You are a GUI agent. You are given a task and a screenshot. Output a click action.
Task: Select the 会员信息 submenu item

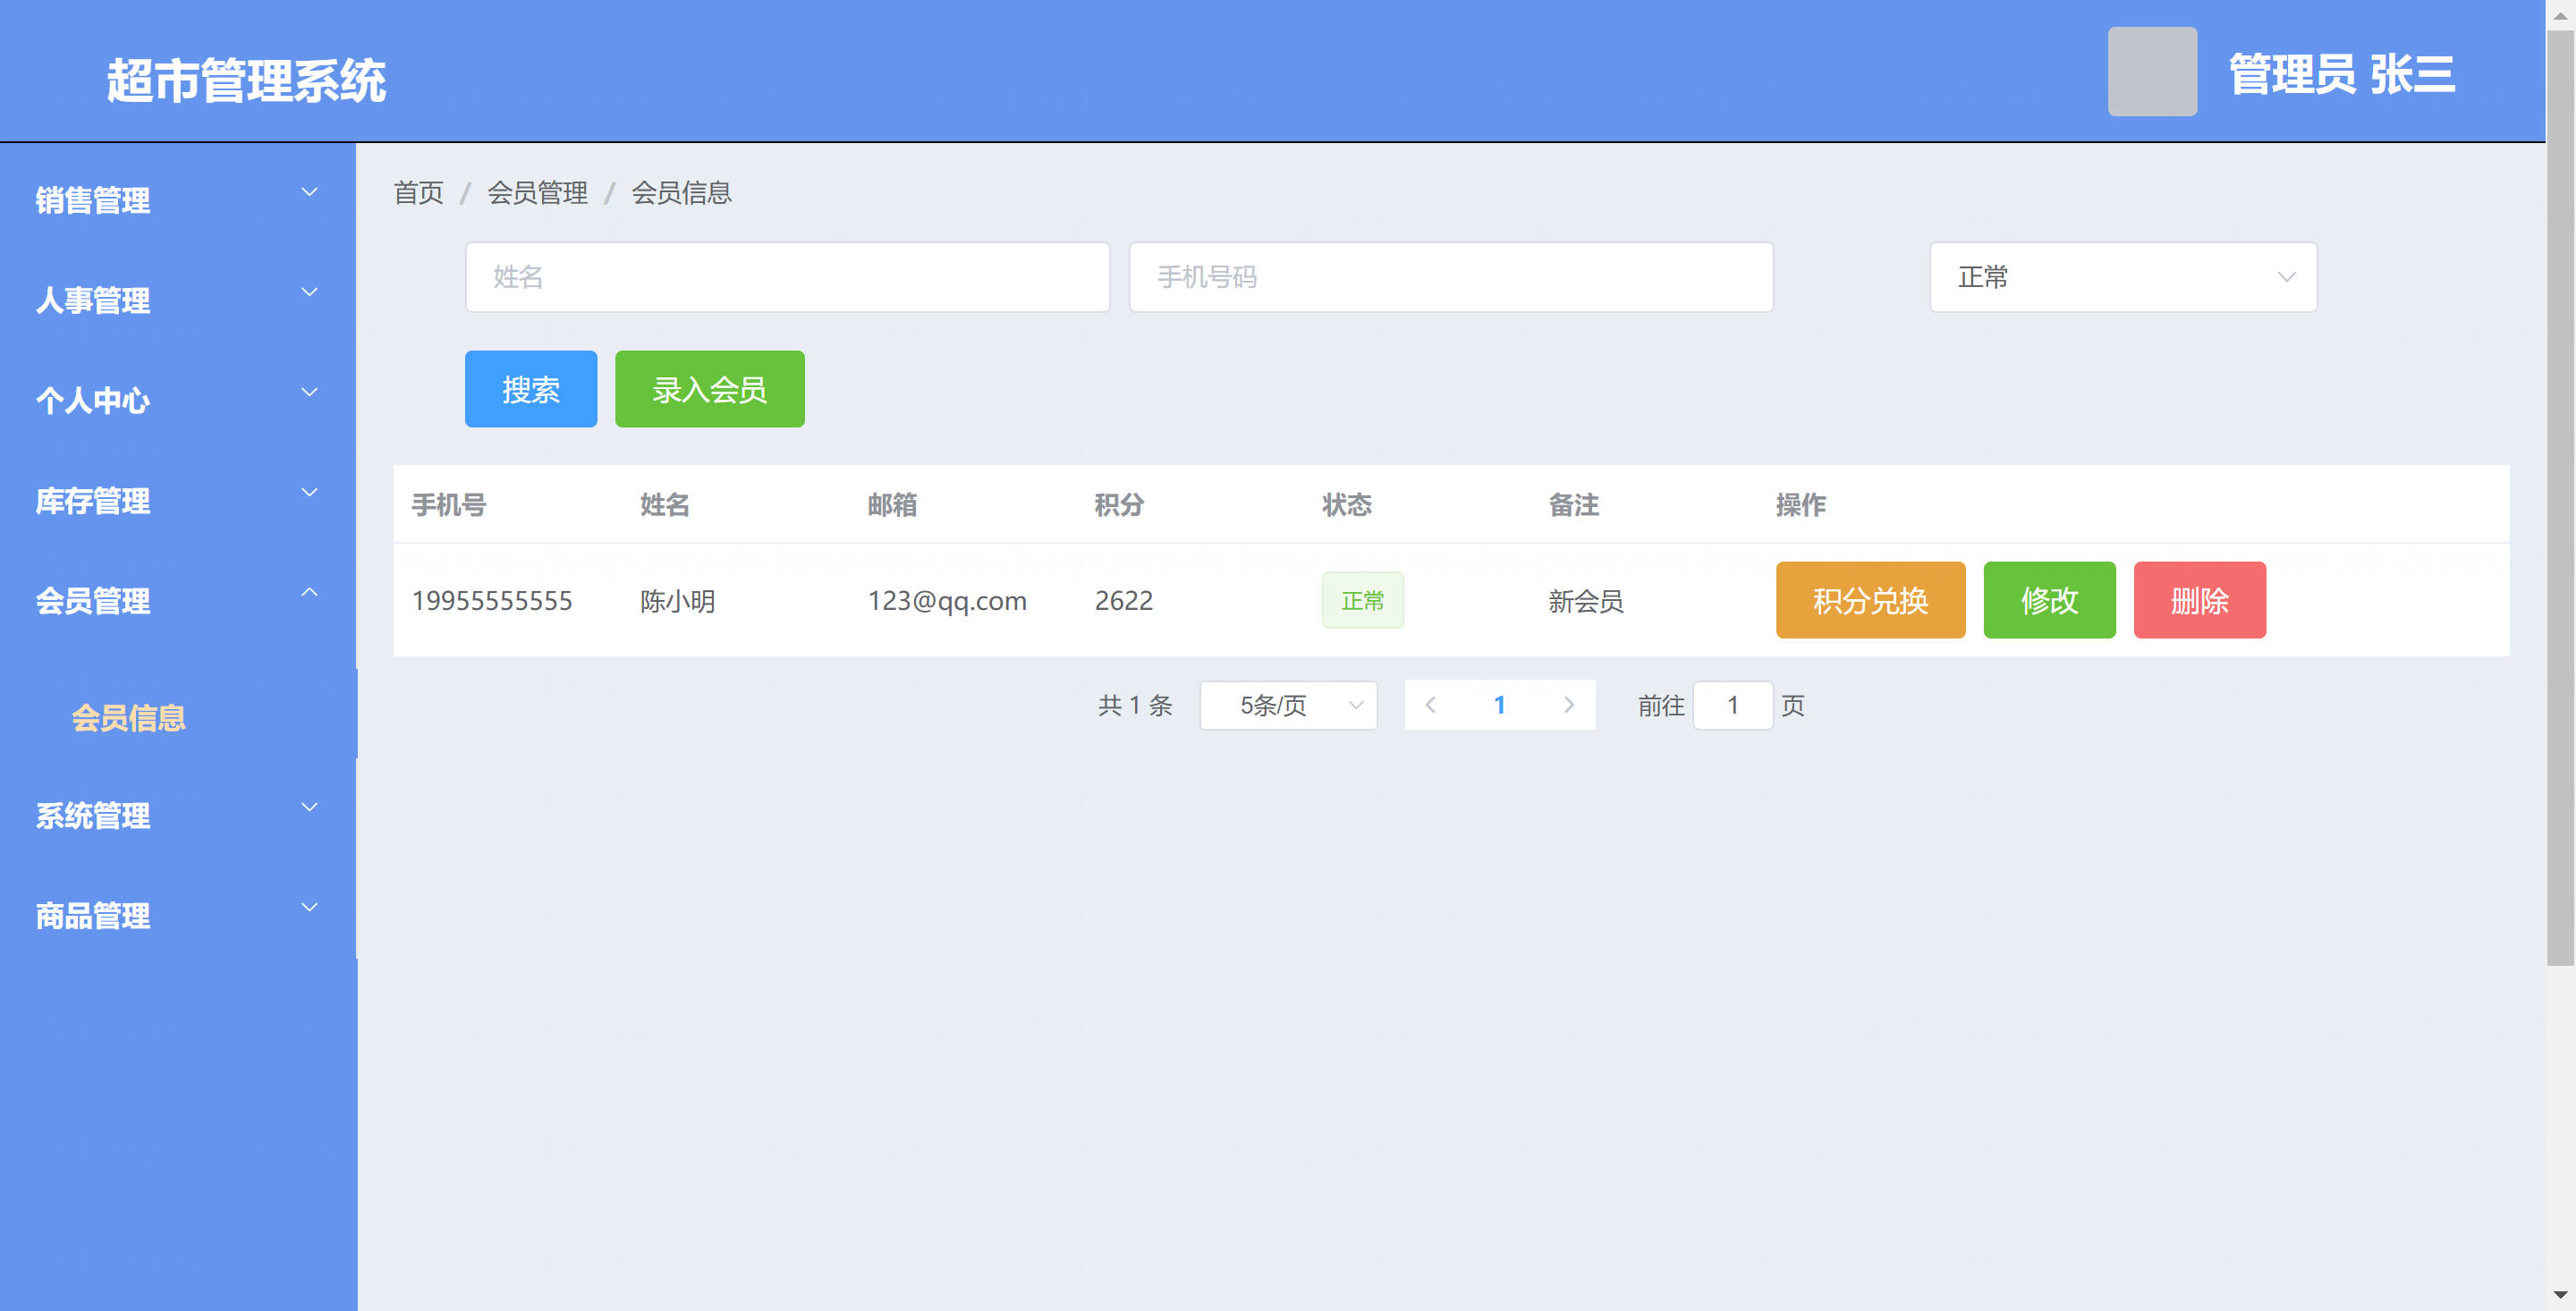pyautogui.click(x=129, y=717)
